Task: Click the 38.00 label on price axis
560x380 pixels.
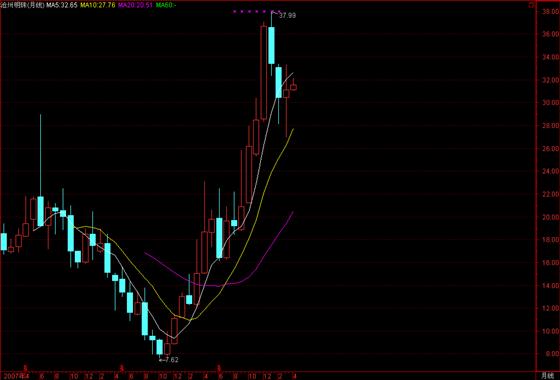Action: point(551,11)
